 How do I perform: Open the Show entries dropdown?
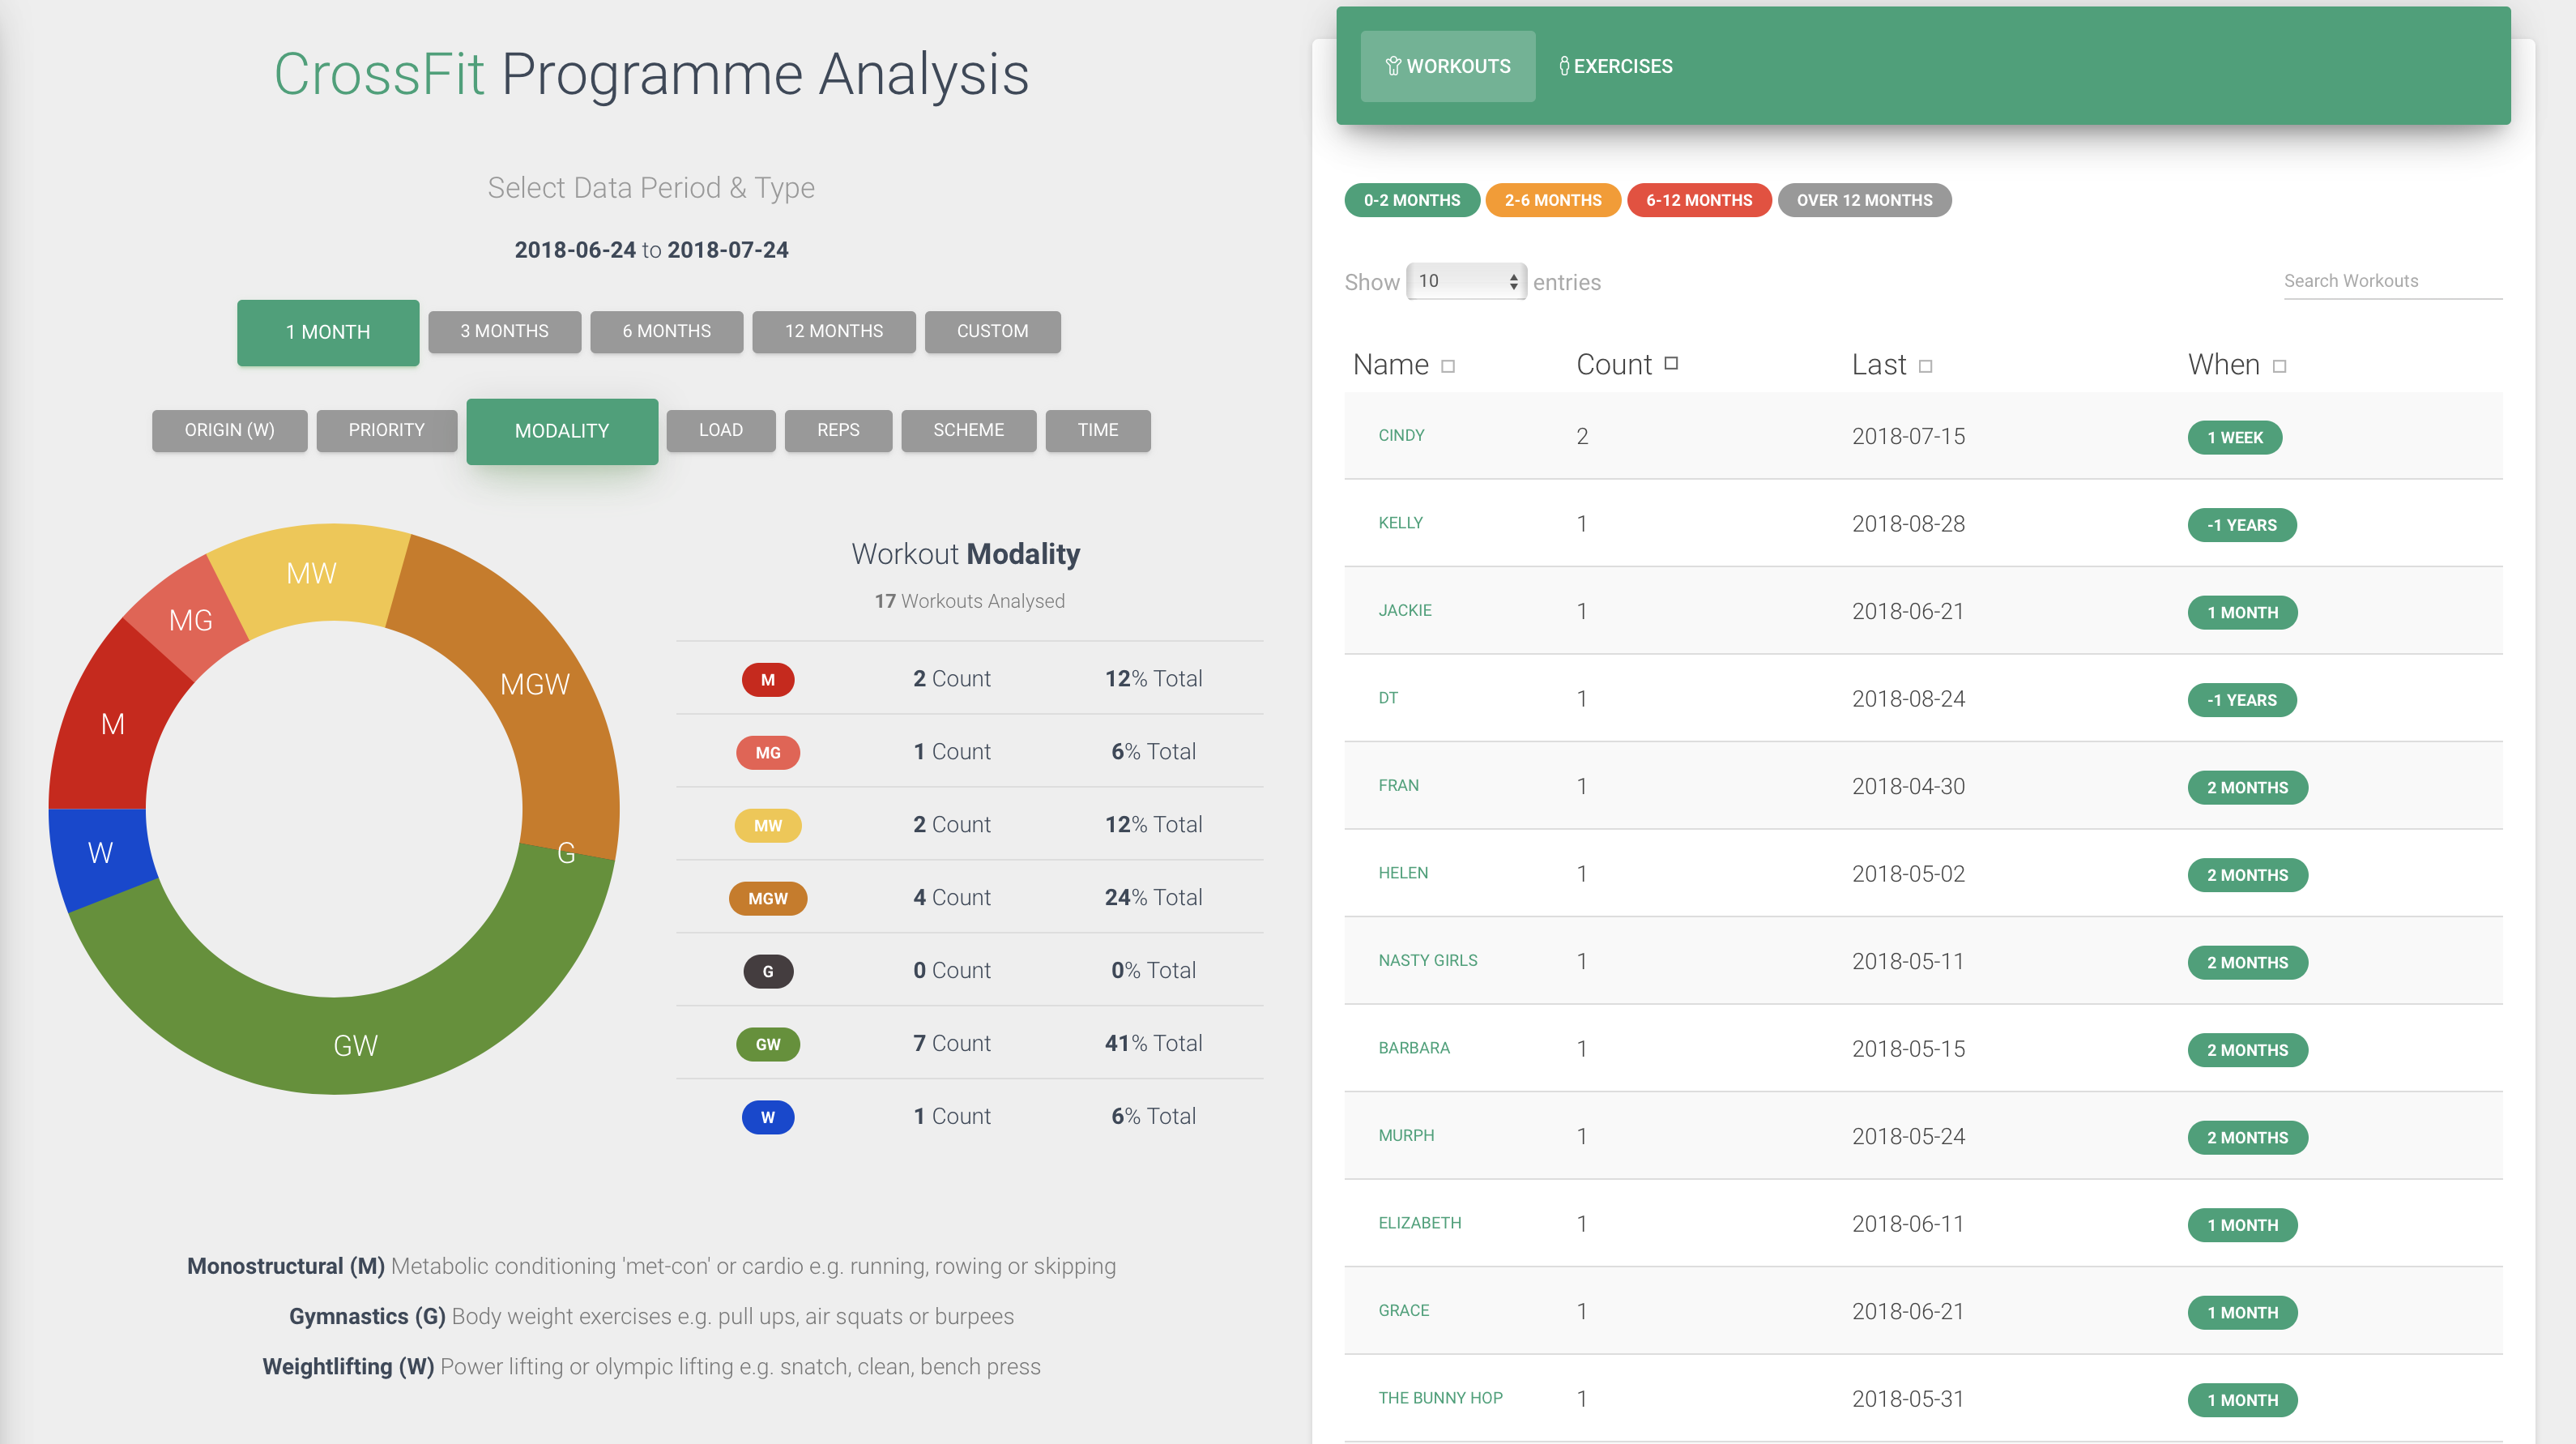tap(1466, 282)
